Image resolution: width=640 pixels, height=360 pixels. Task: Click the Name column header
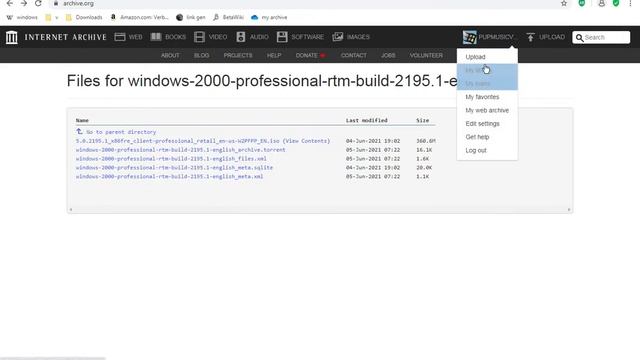click(x=82, y=120)
